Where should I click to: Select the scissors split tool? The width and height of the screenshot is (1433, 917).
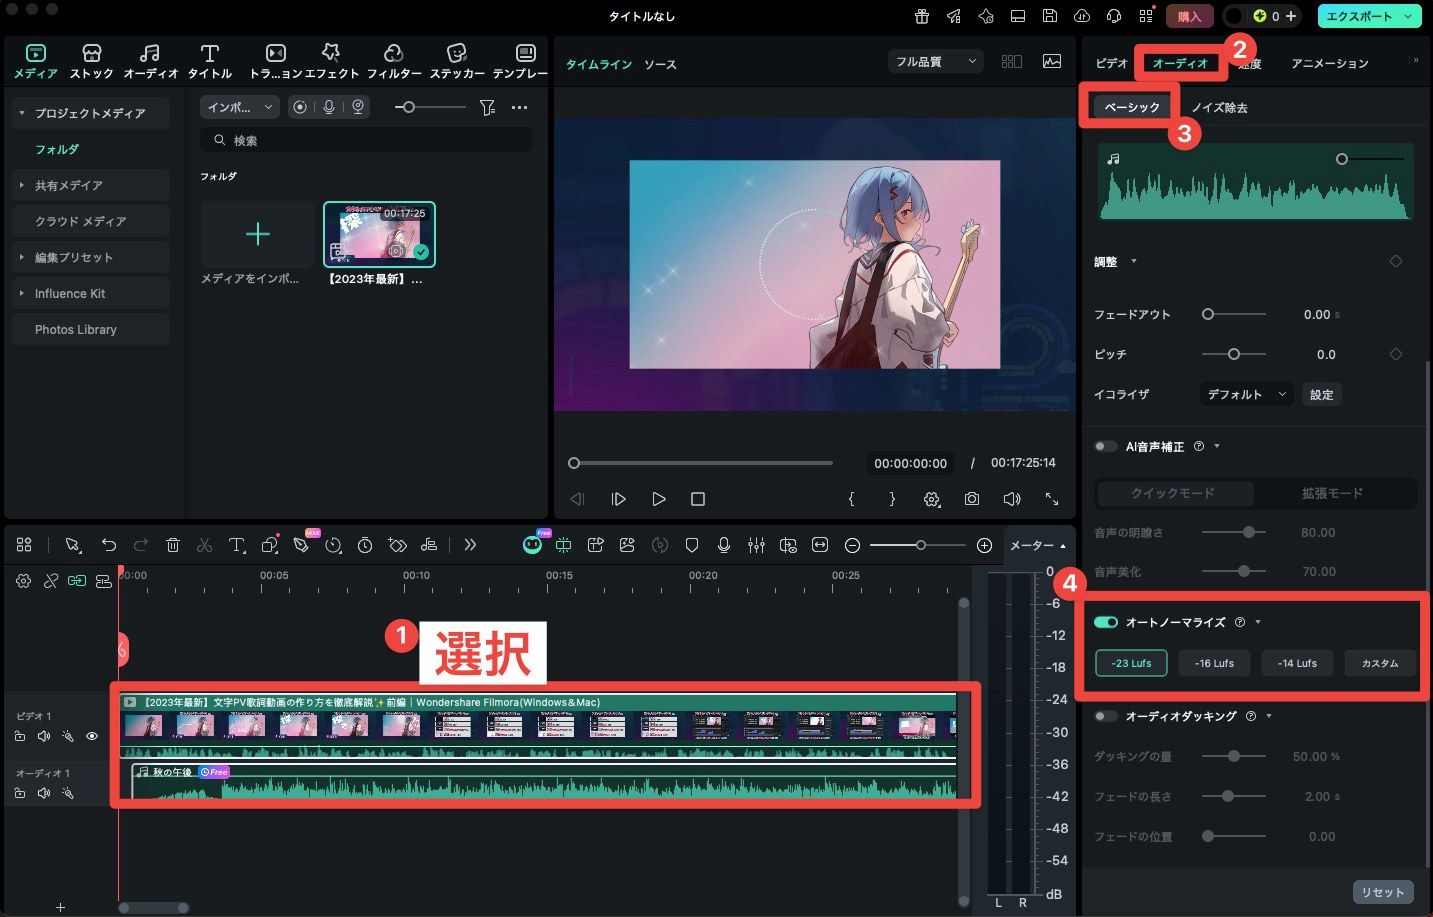pyautogui.click(x=204, y=545)
